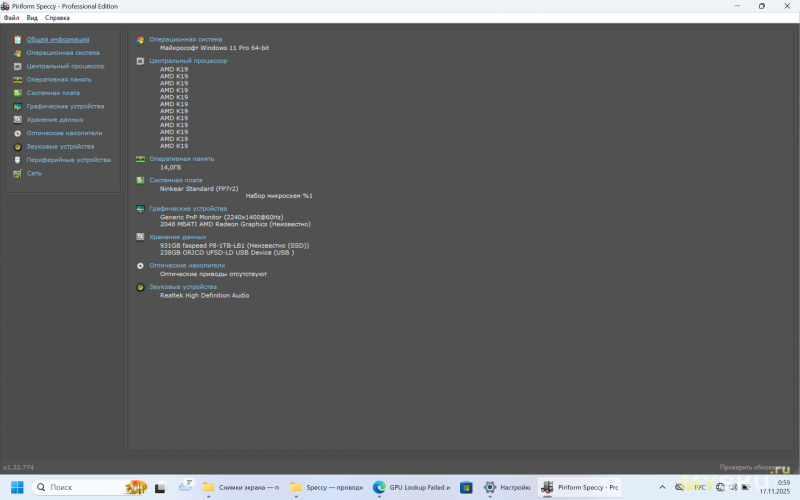
Task: Open Операционная система section from the sidebar
Action: click(x=62, y=52)
